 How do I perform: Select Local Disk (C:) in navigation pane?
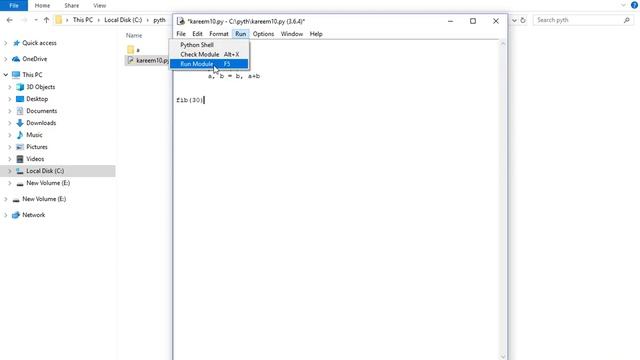coord(58,171)
